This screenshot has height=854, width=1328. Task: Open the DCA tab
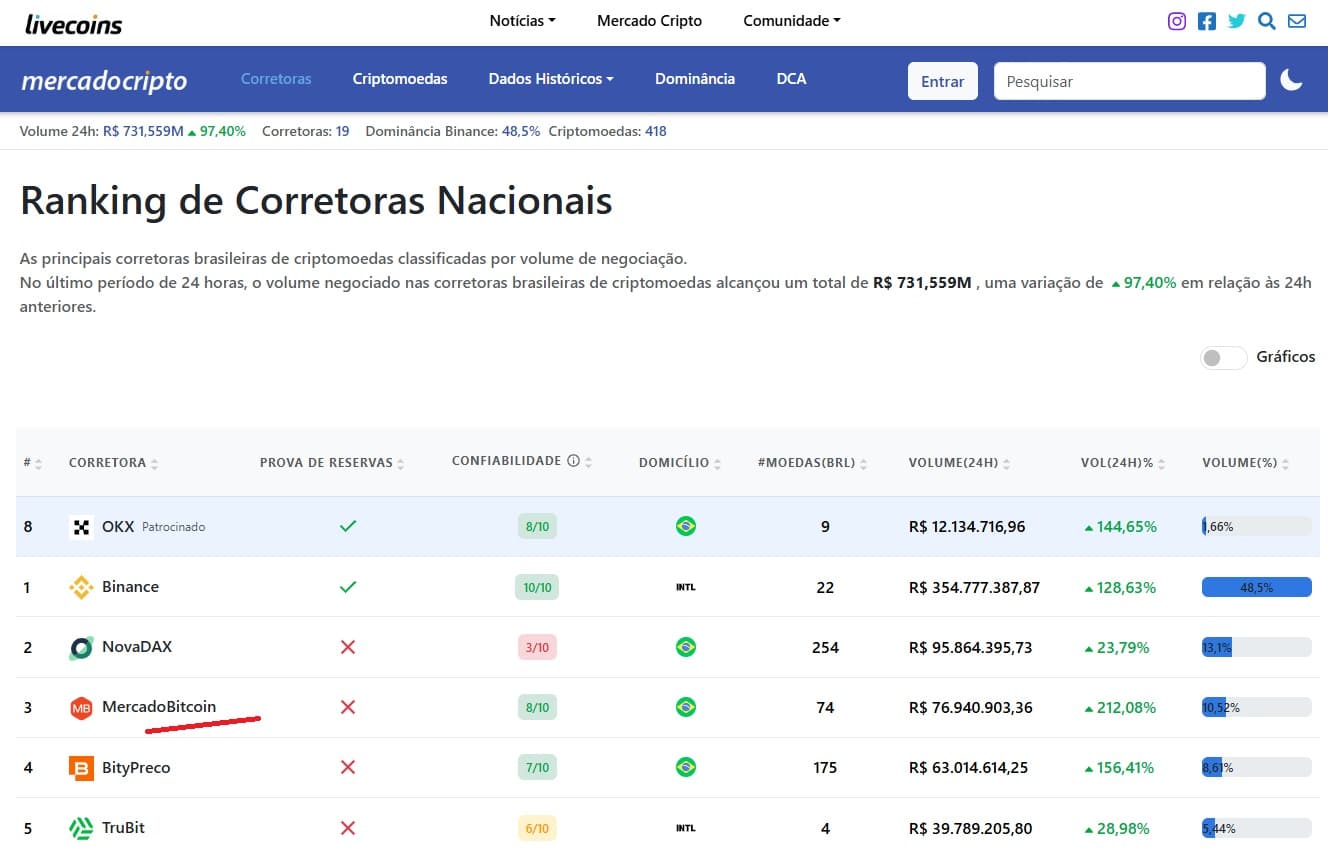[791, 78]
